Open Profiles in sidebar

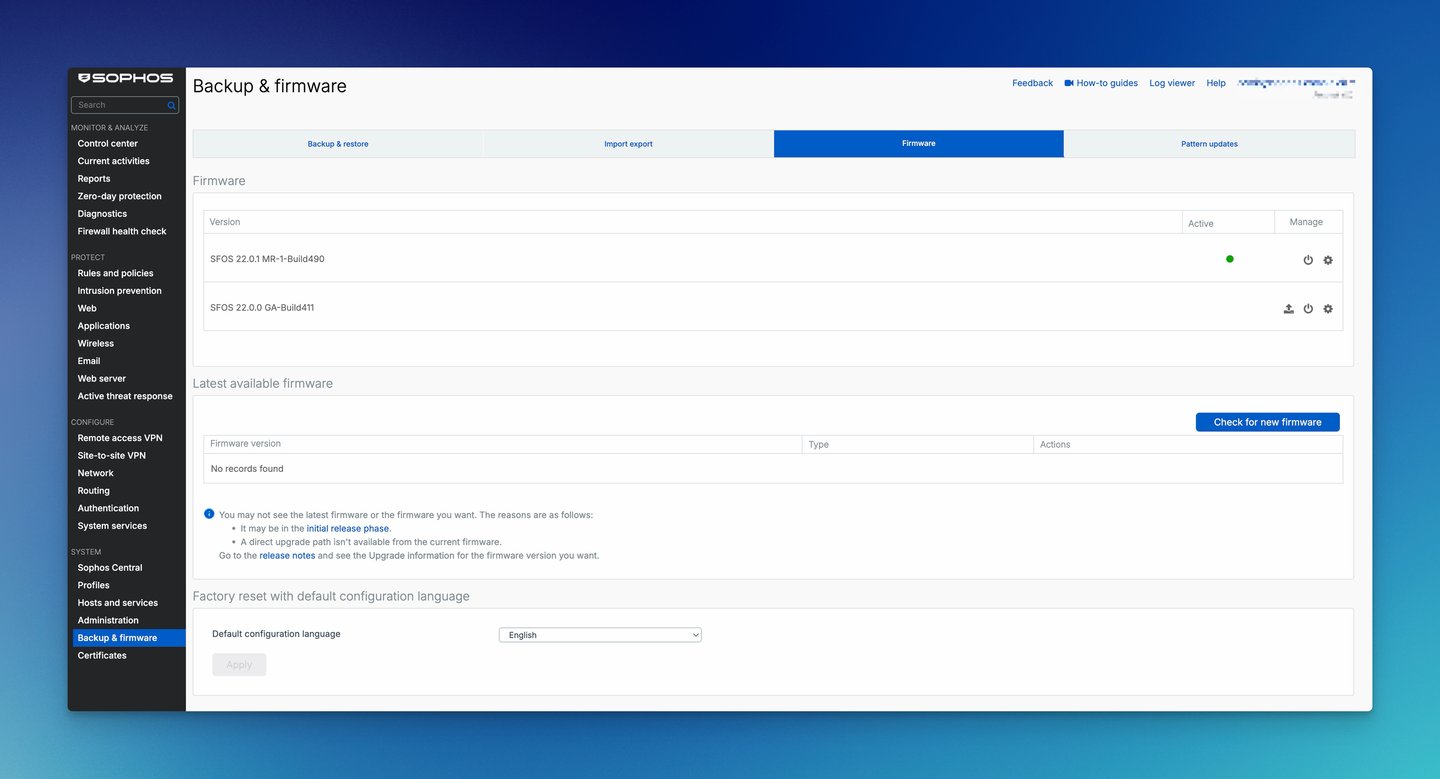tap(94, 585)
